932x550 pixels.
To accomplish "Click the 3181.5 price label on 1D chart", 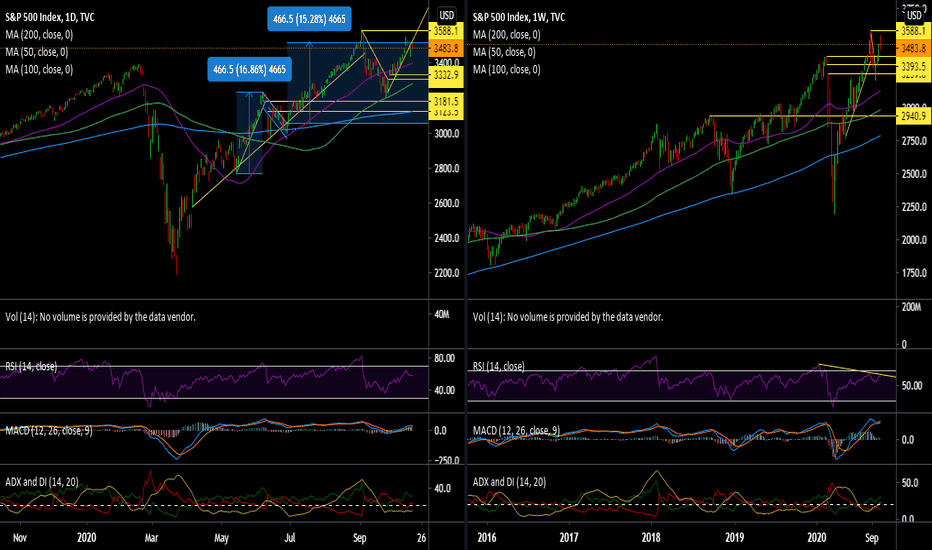I will (446, 101).
